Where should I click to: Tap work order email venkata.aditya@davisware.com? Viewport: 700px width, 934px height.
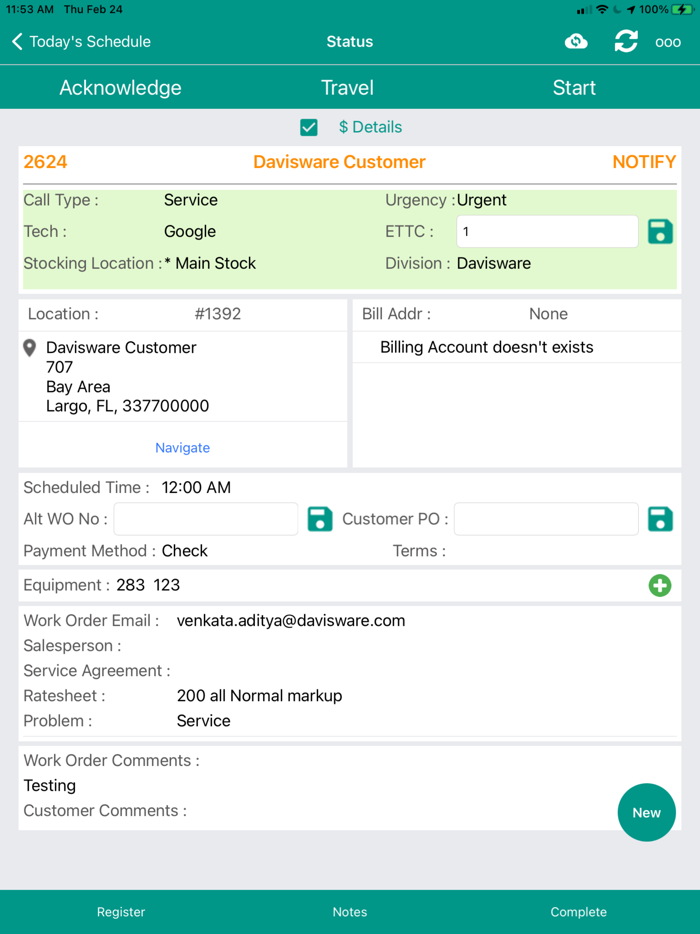pos(291,621)
